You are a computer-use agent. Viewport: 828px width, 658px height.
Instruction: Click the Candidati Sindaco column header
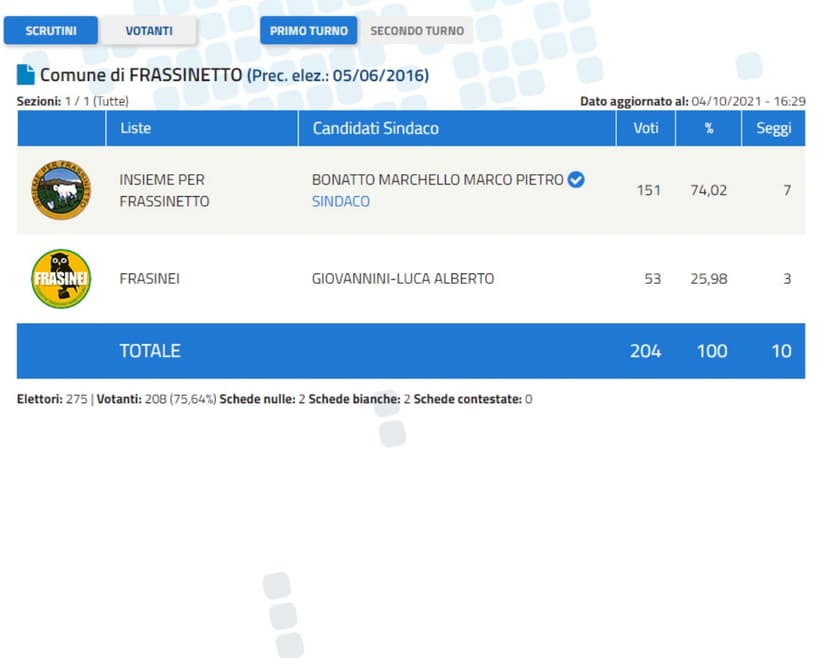(x=375, y=128)
